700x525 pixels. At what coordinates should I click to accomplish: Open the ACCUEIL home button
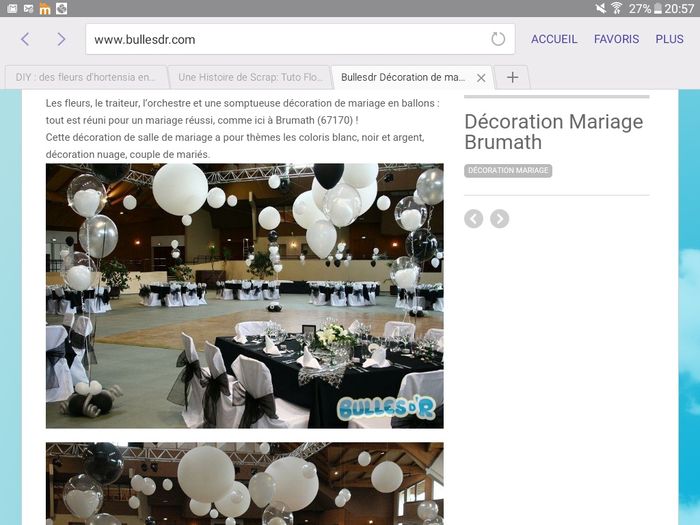554,39
